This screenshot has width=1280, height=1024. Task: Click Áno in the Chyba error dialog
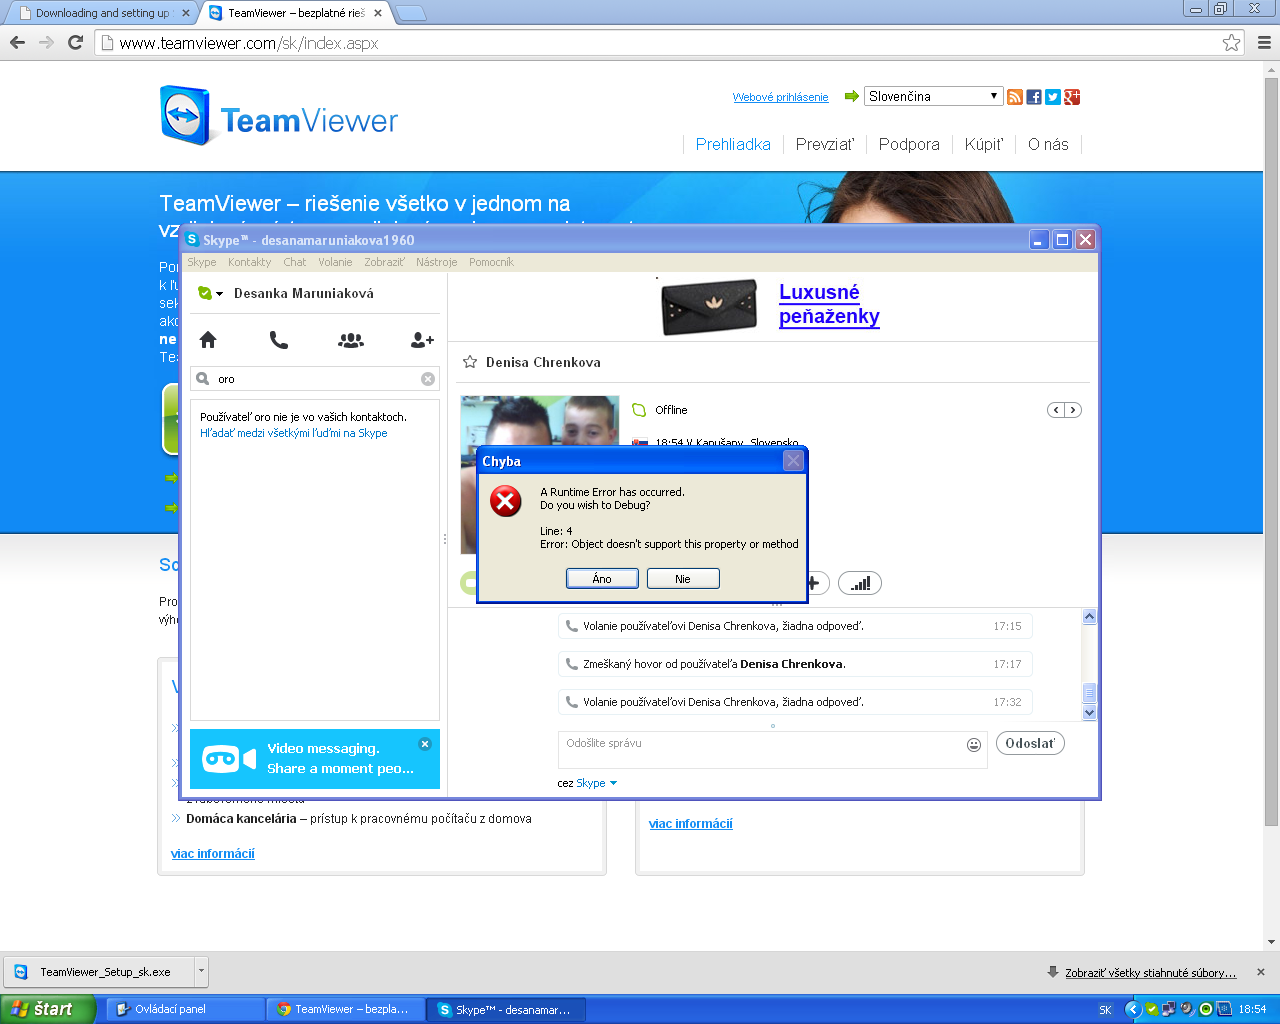tap(602, 579)
